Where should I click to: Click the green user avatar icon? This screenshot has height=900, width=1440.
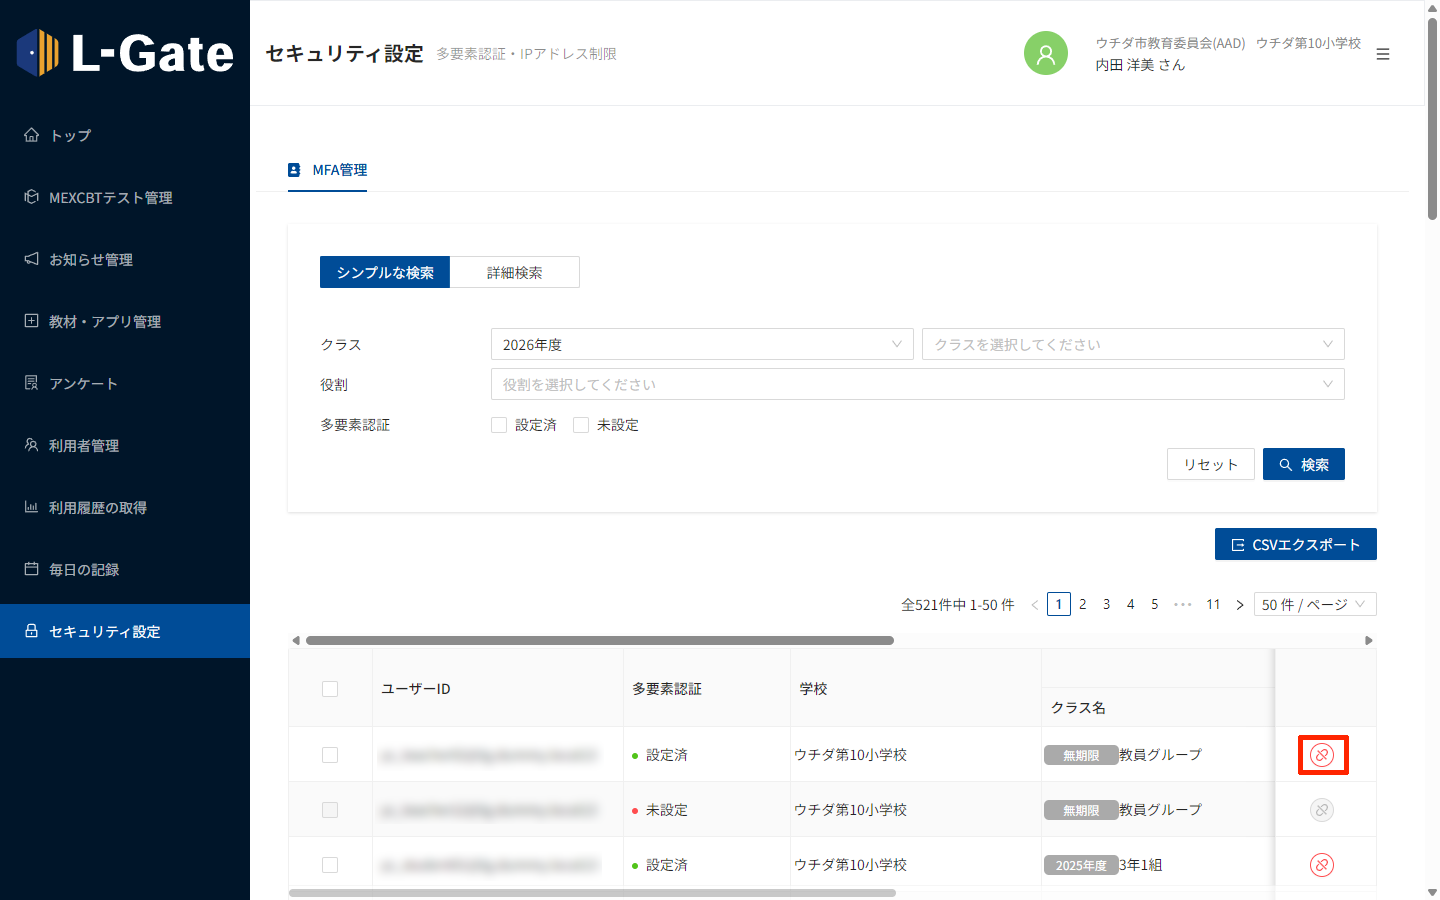pos(1046,53)
